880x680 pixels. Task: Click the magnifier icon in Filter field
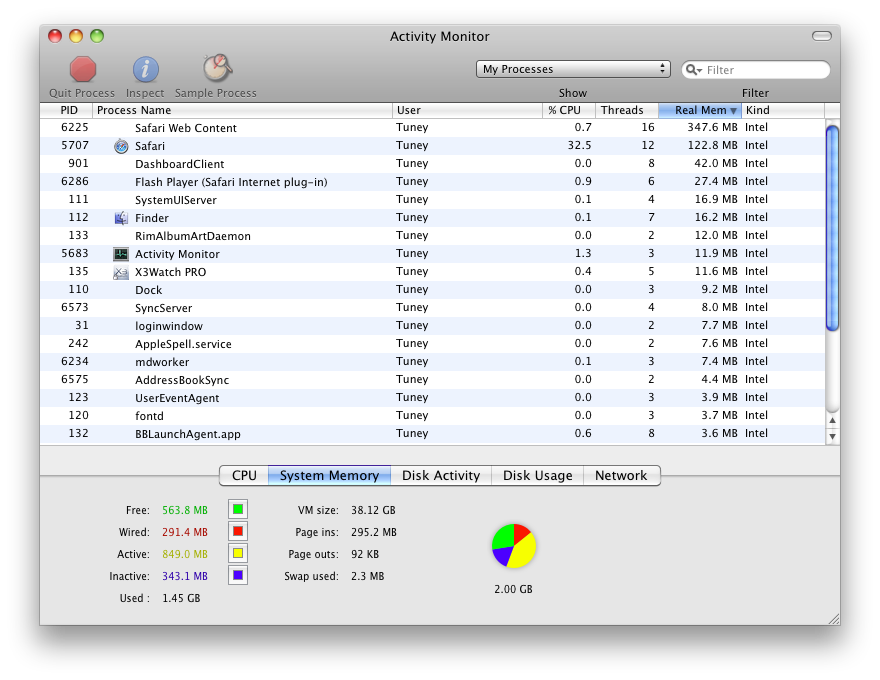click(694, 70)
